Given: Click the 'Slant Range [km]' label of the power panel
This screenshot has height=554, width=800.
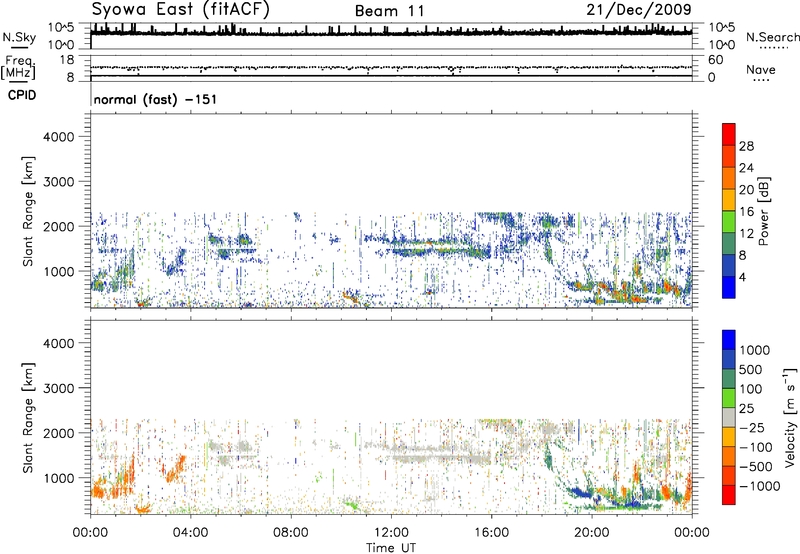Looking at the screenshot, I should 28,211.
